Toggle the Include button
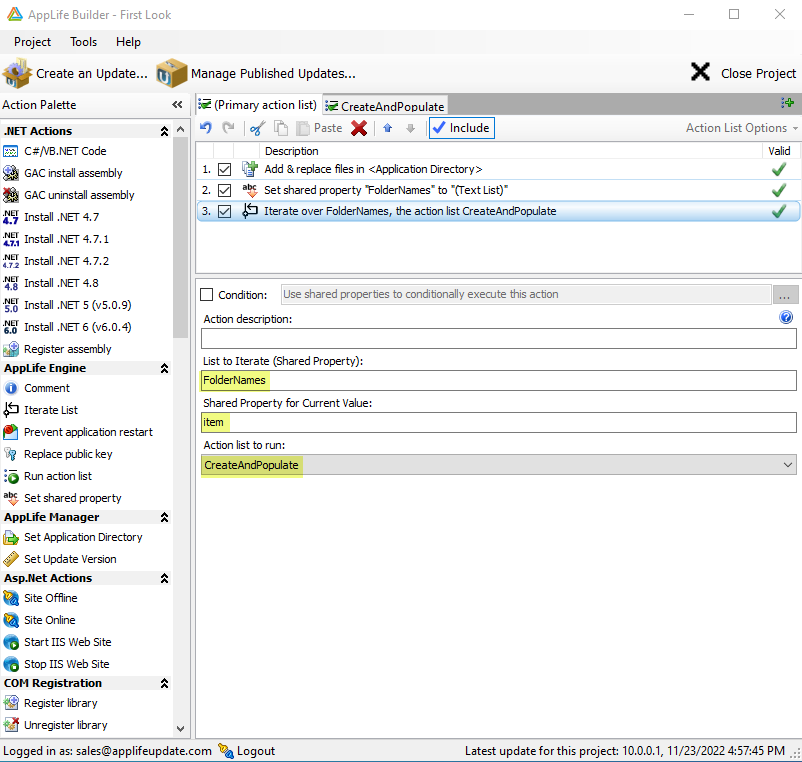Screen dimensions: 802x762 pyautogui.click(x=462, y=128)
